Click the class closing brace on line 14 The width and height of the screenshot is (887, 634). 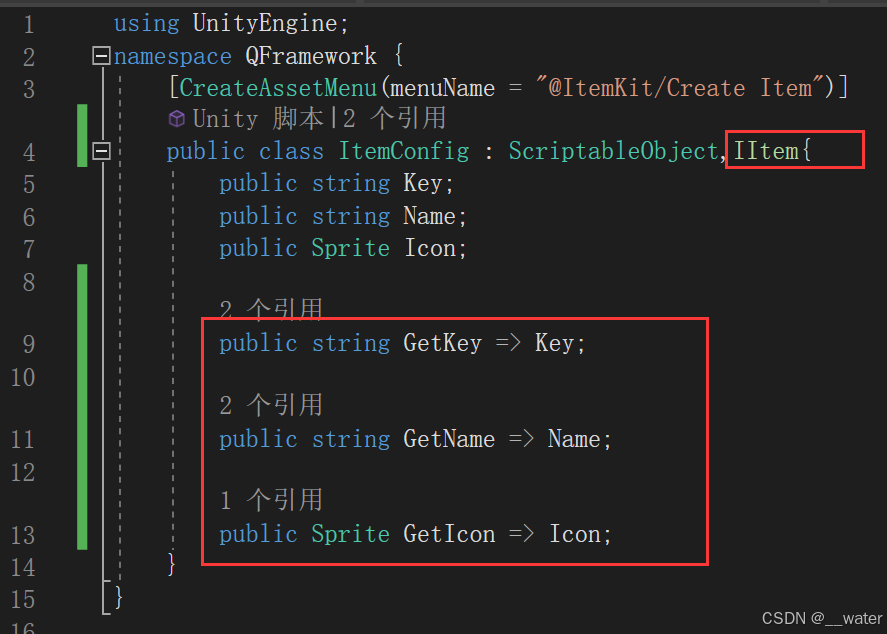coord(171,564)
